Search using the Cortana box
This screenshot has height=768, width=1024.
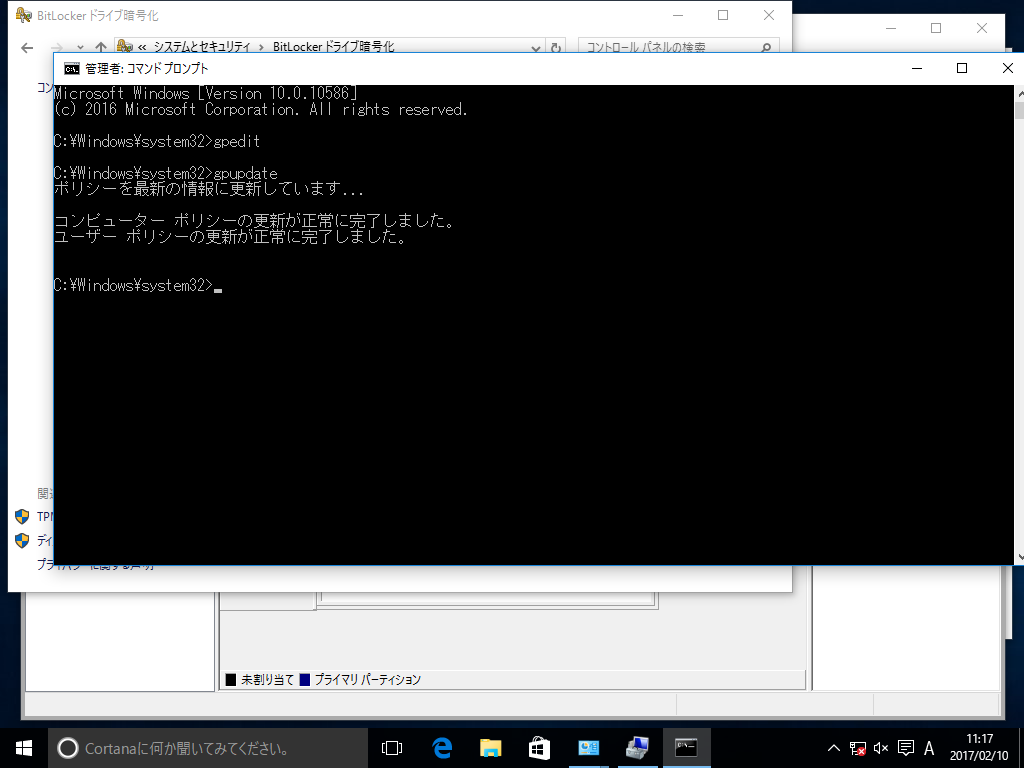tap(208, 748)
